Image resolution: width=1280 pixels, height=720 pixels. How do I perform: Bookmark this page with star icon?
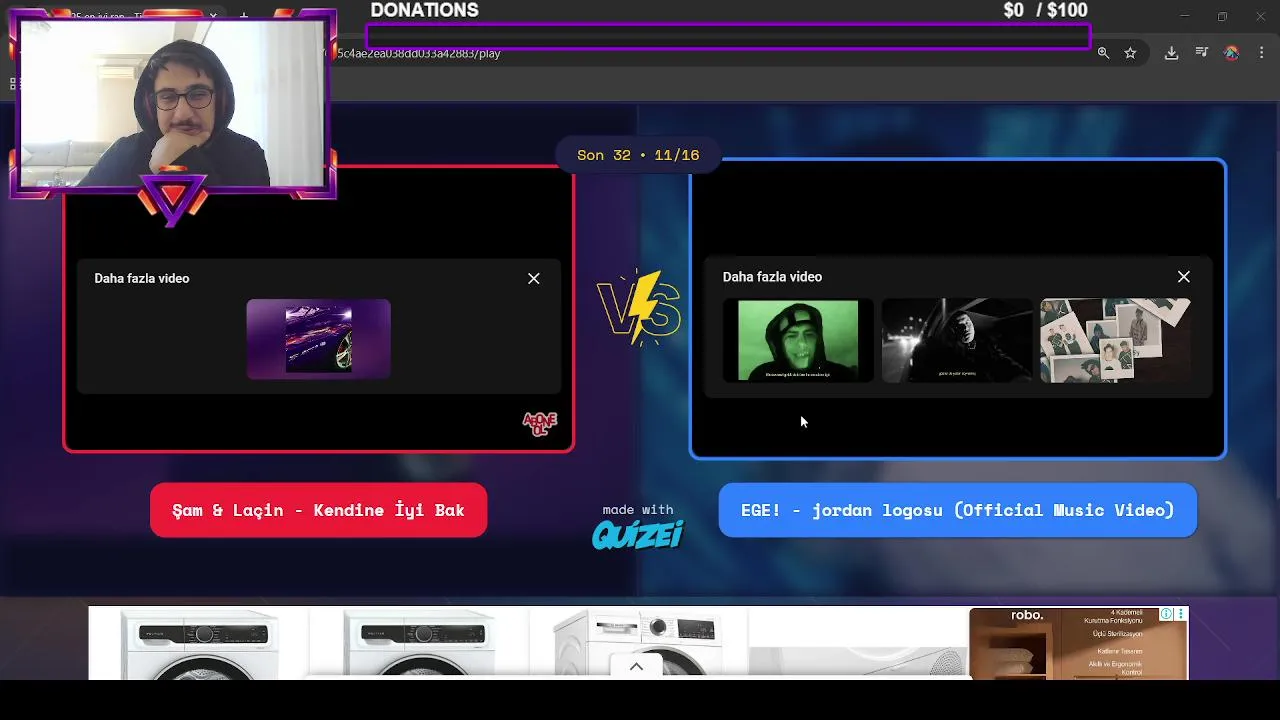[1130, 53]
